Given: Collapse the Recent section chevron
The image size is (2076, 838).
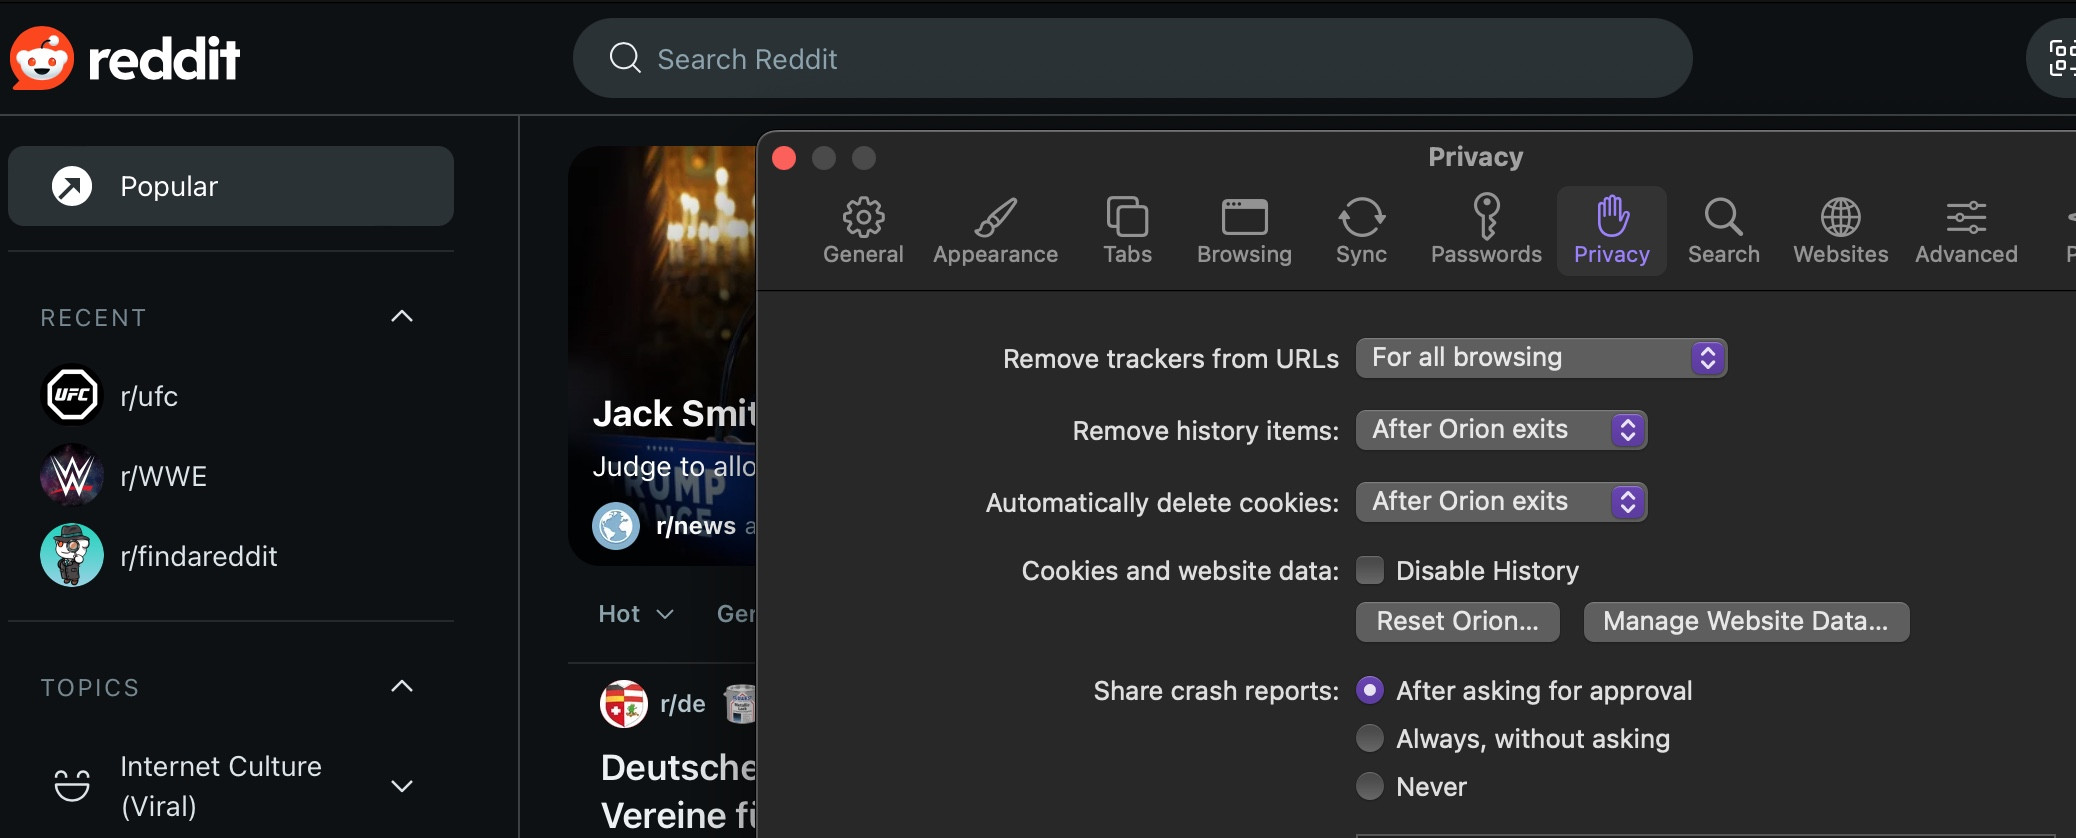Looking at the screenshot, I should [401, 317].
